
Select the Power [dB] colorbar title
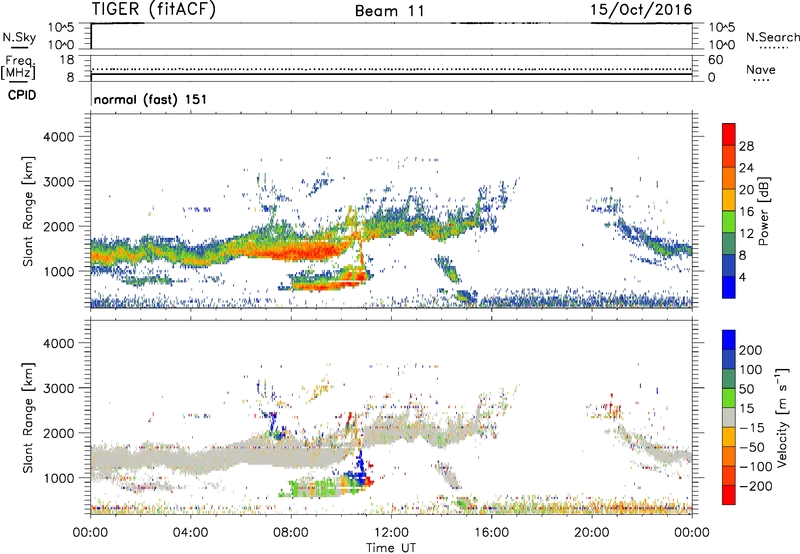pyautogui.click(x=763, y=211)
